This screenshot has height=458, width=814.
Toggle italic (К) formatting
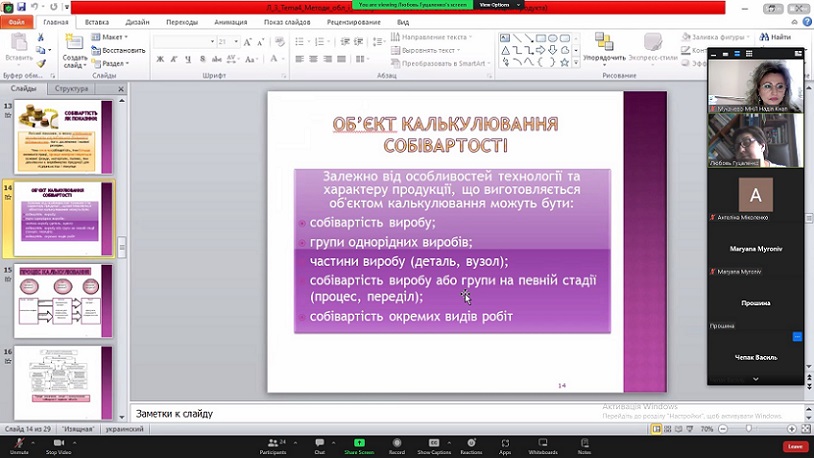[x=174, y=59]
